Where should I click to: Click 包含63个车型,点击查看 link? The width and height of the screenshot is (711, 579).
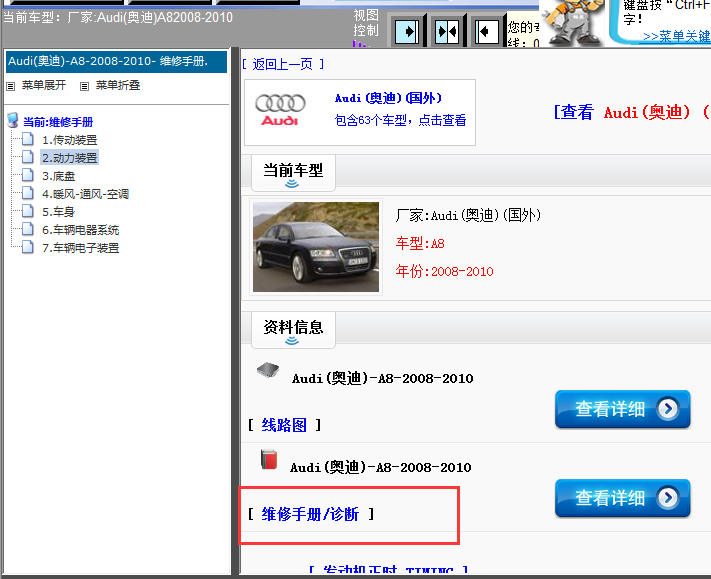400,120
